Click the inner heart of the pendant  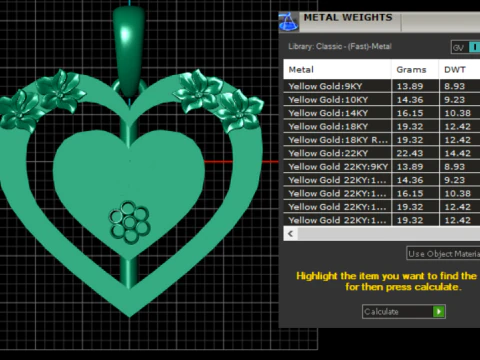coord(129,193)
